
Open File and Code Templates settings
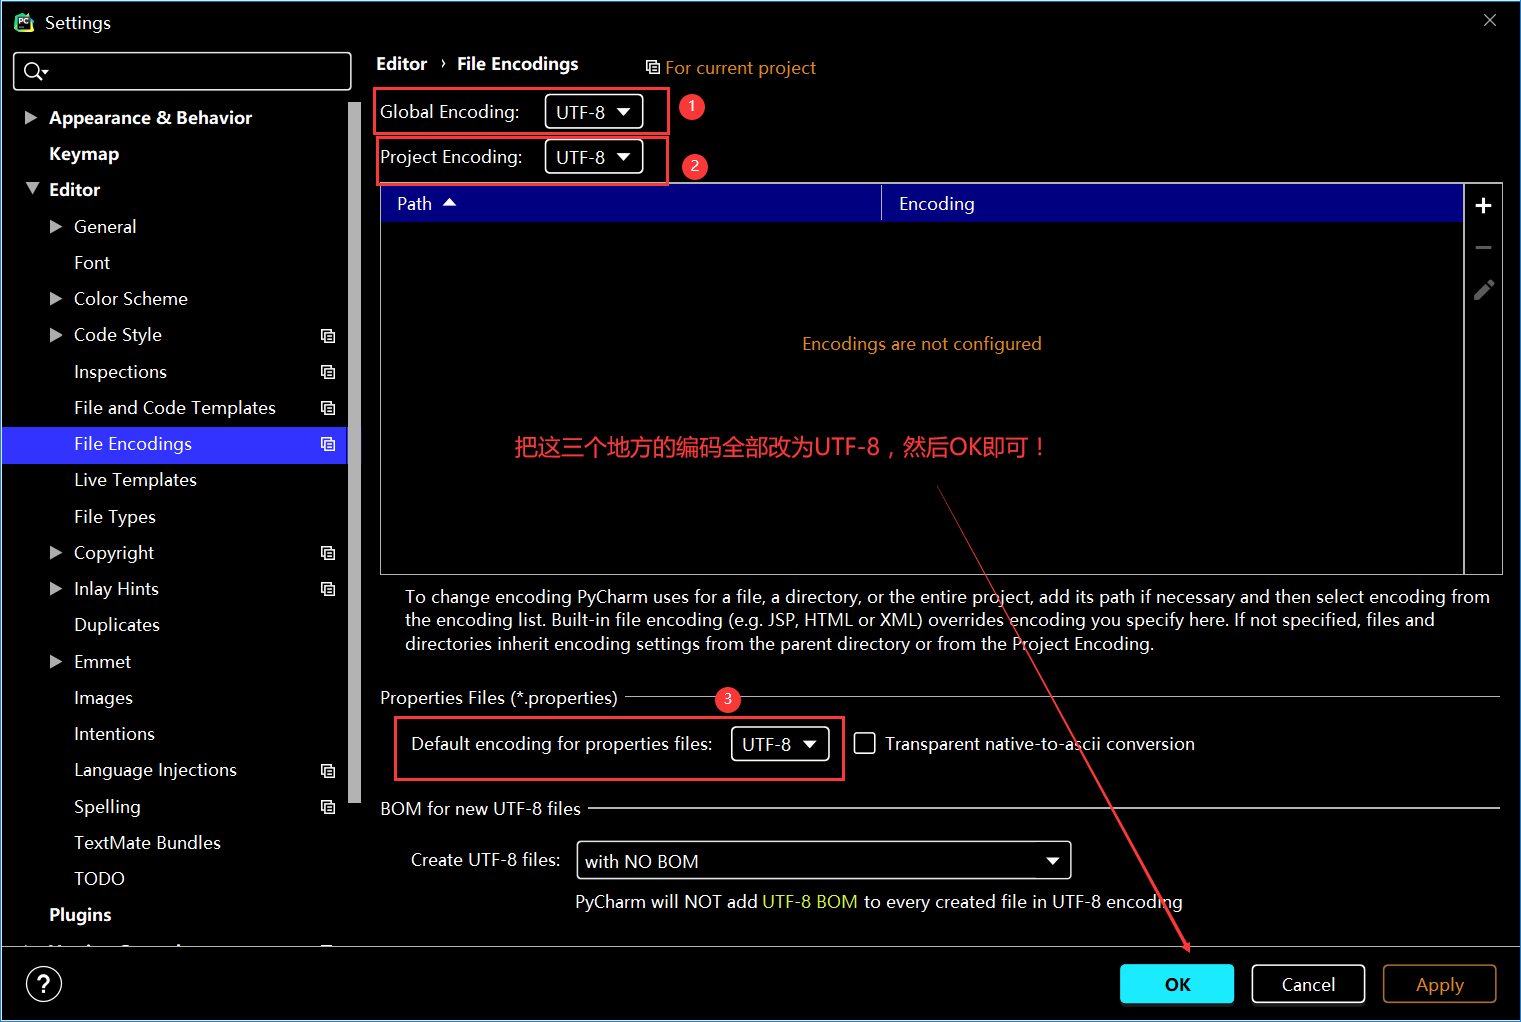(x=175, y=408)
